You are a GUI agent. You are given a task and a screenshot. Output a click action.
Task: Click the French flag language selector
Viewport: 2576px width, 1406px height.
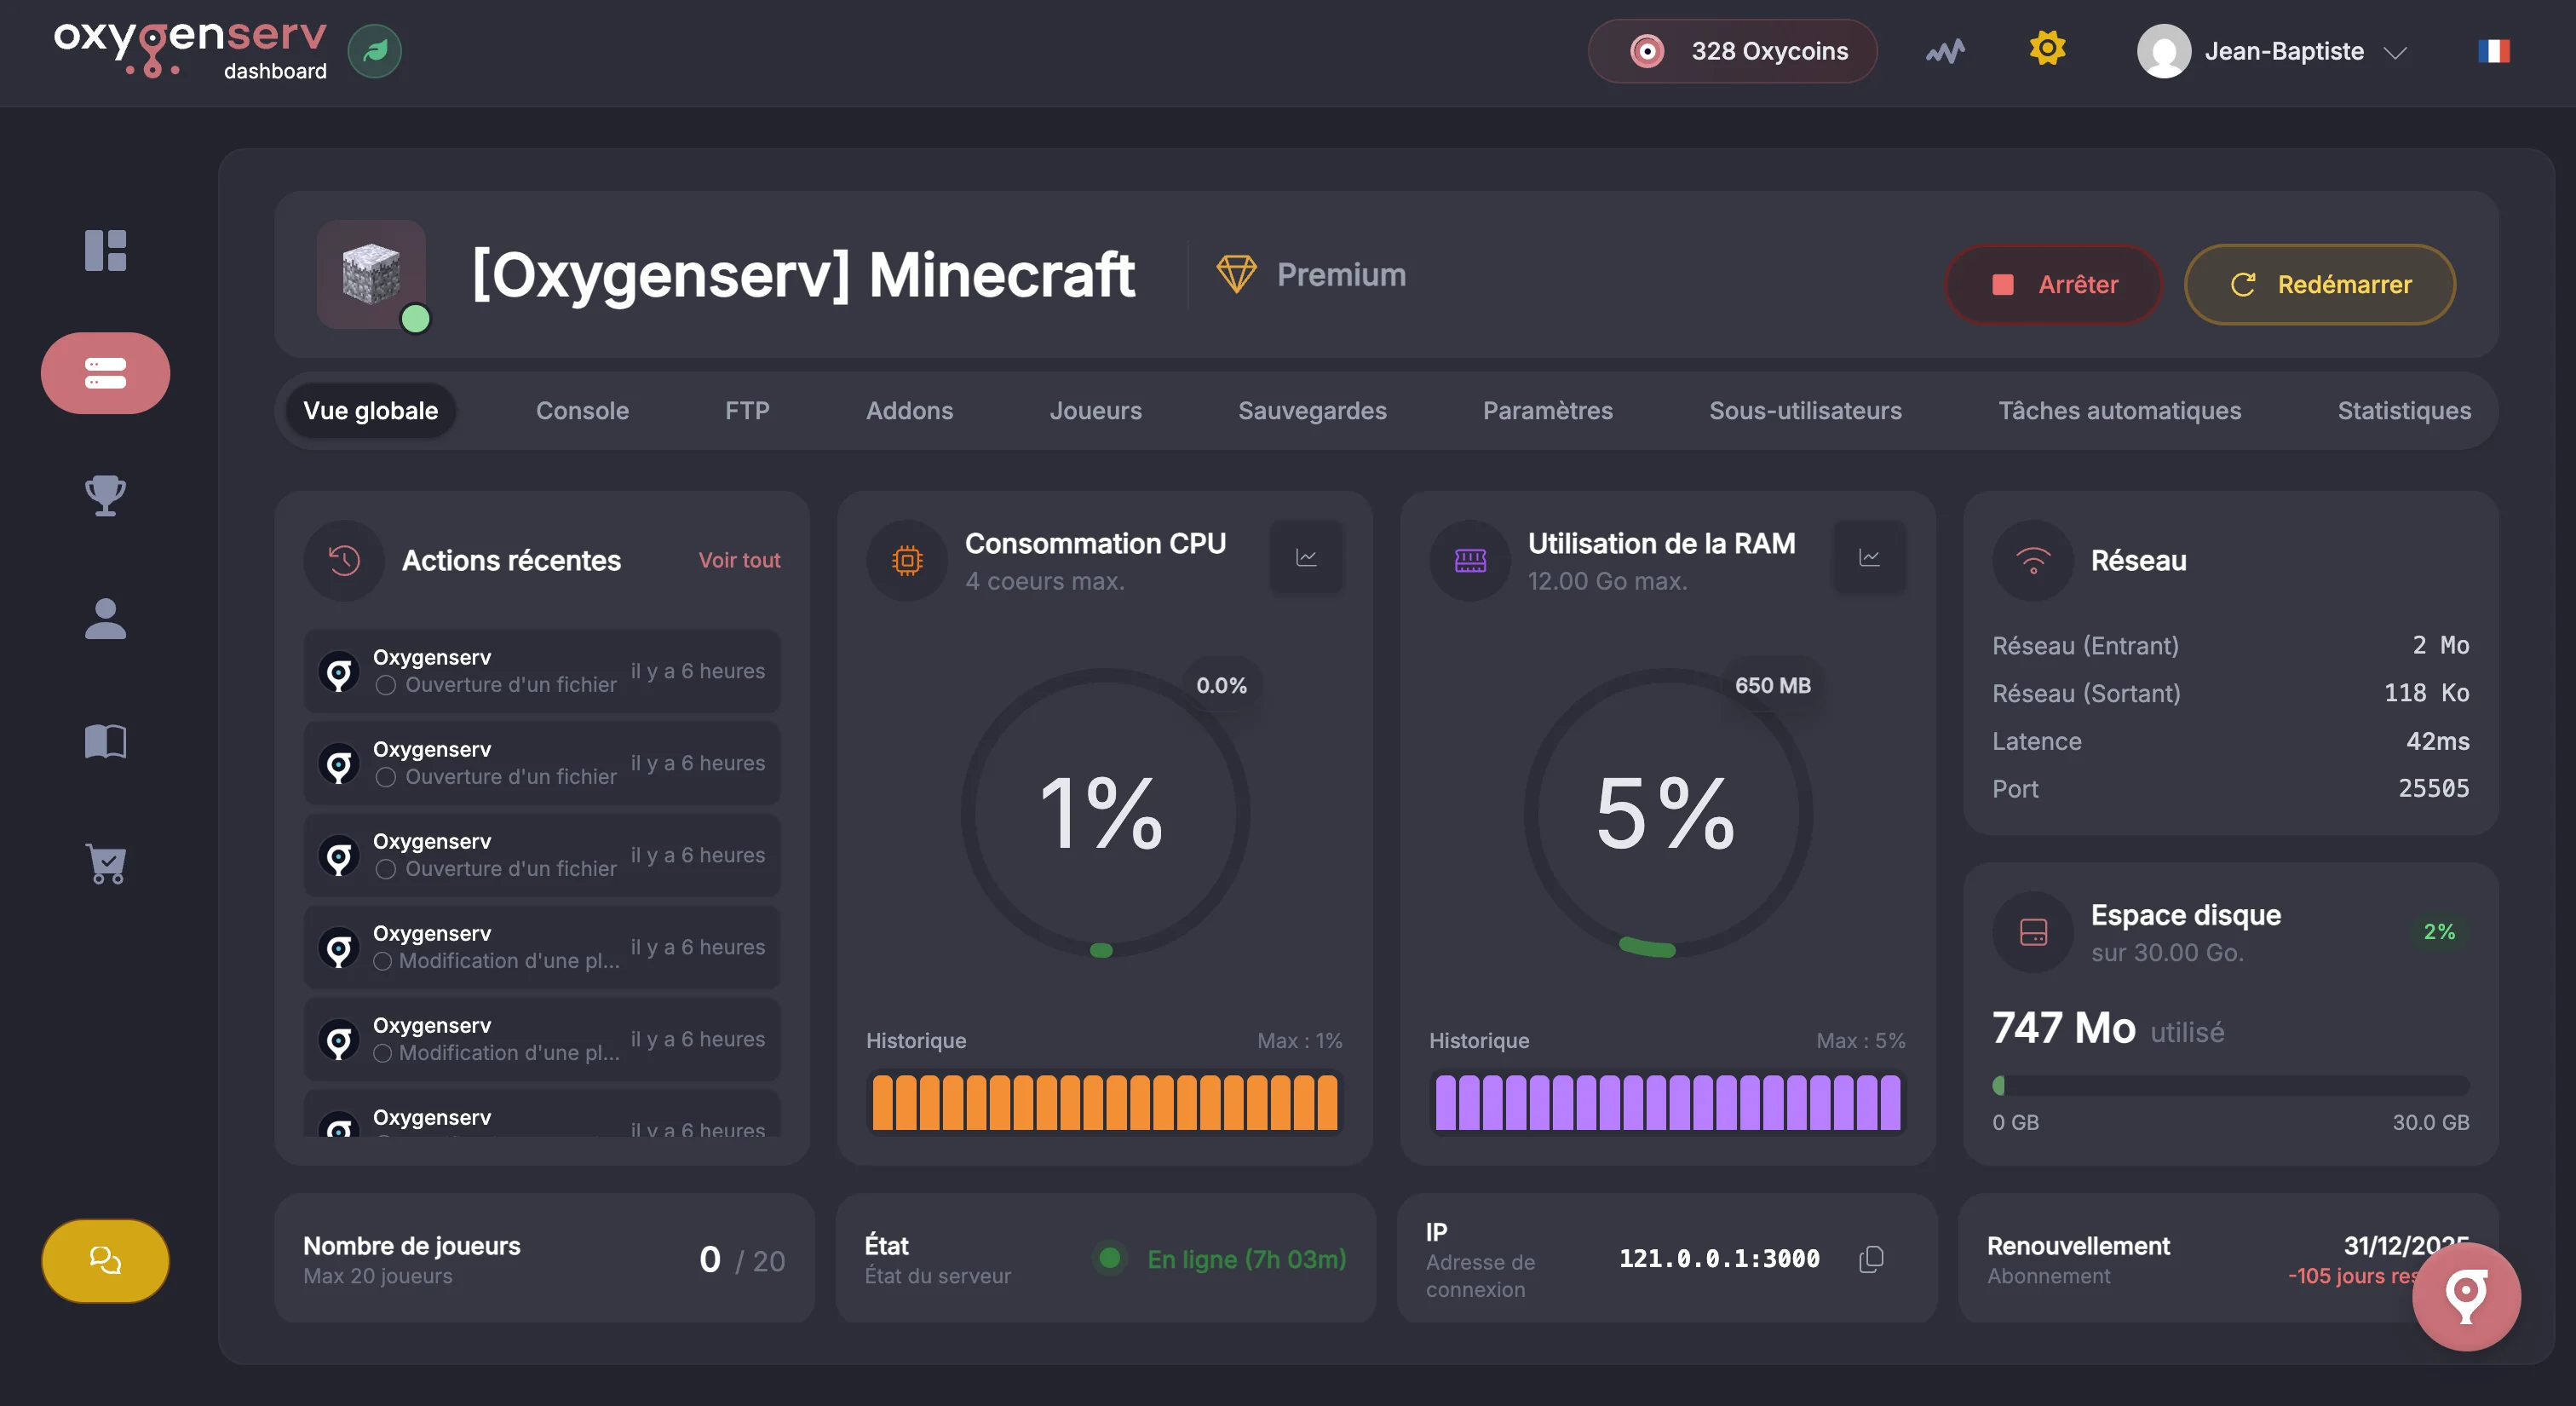pyautogui.click(x=2493, y=51)
